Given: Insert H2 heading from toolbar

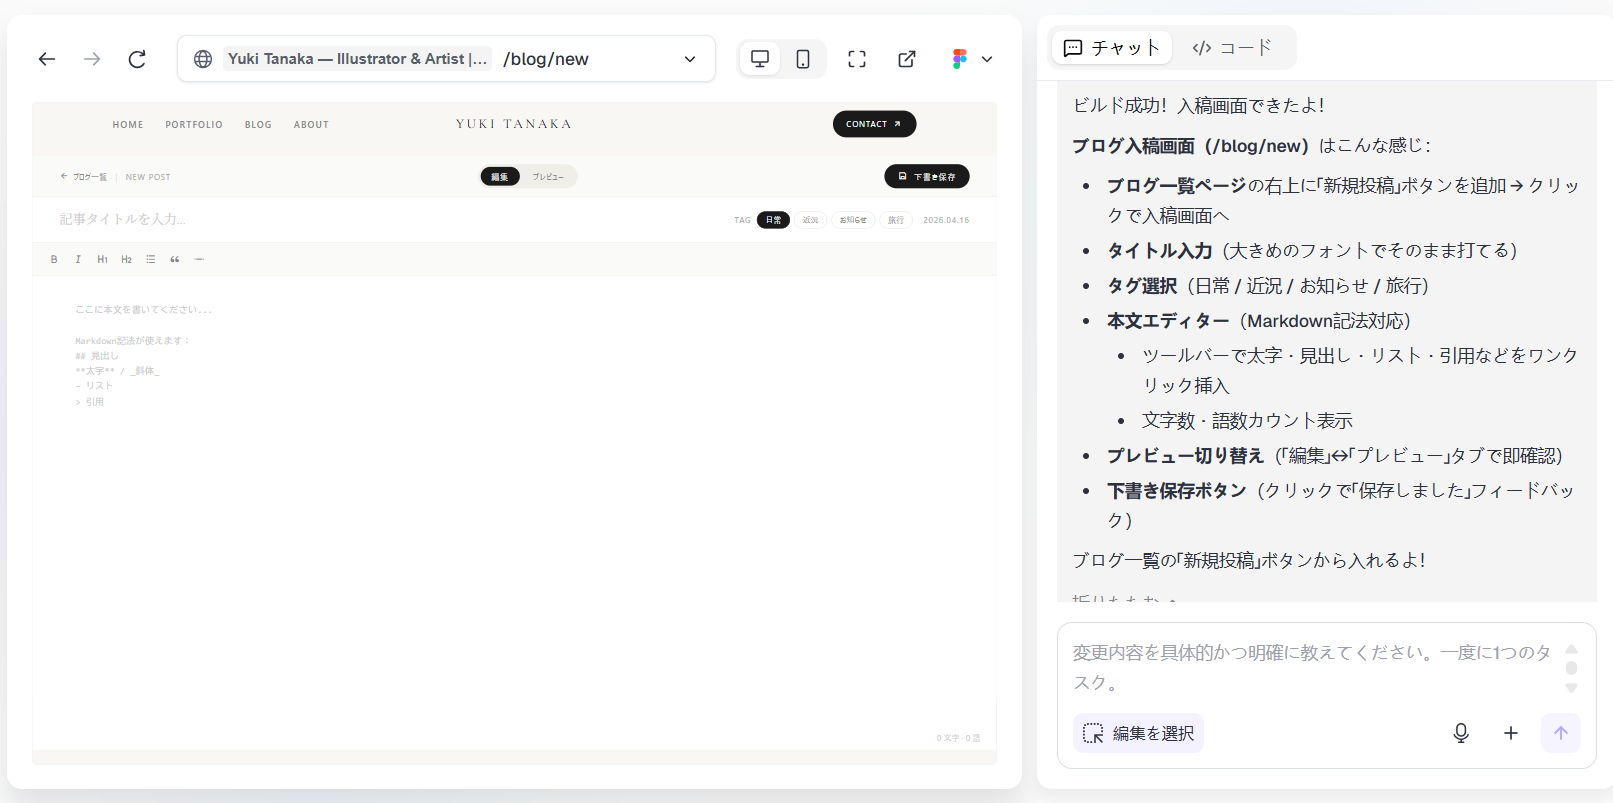Looking at the screenshot, I should pyautogui.click(x=126, y=259).
